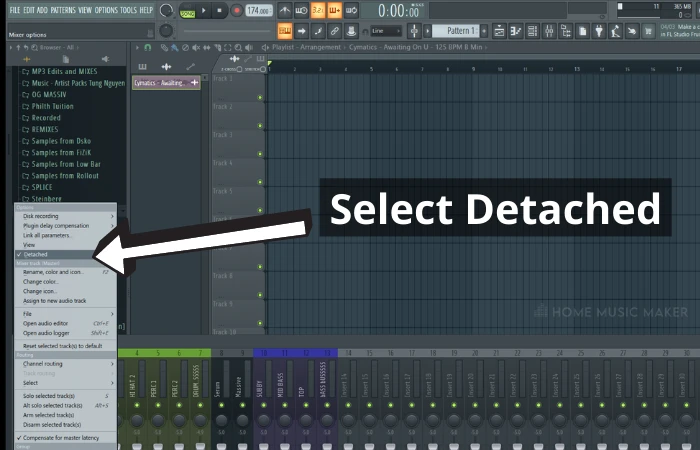This screenshot has height=450, width=700.
Task: Expand the Disk recording submenu
Action: pos(66,216)
